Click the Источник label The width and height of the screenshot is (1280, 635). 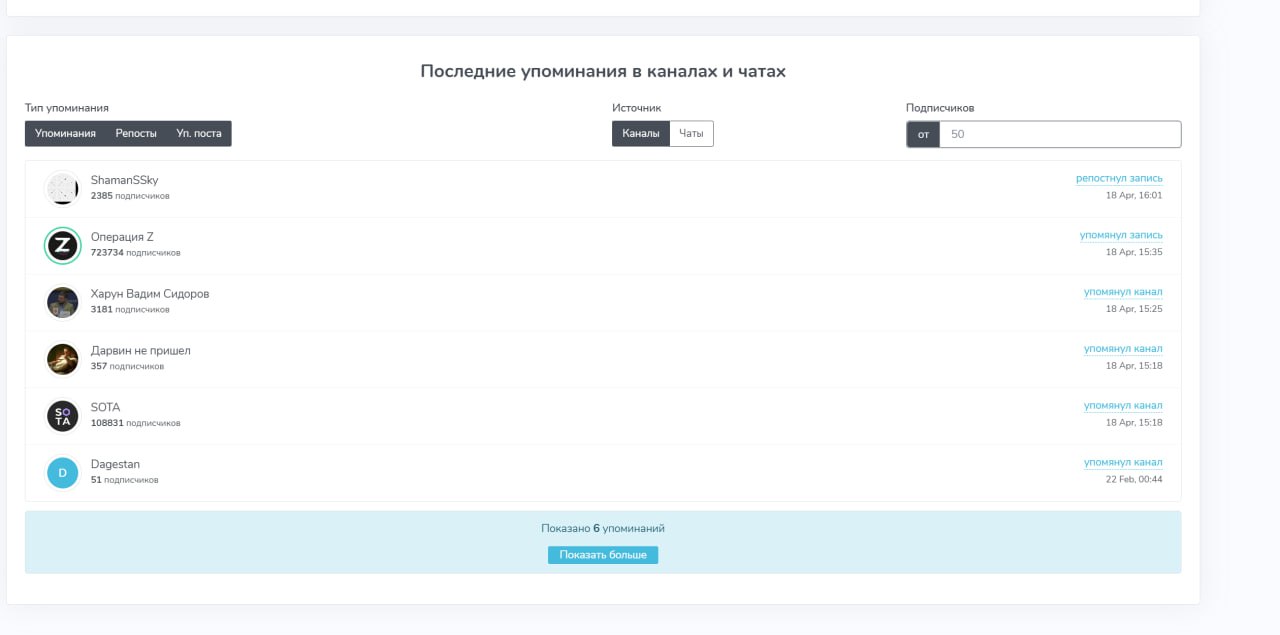(x=636, y=108)
